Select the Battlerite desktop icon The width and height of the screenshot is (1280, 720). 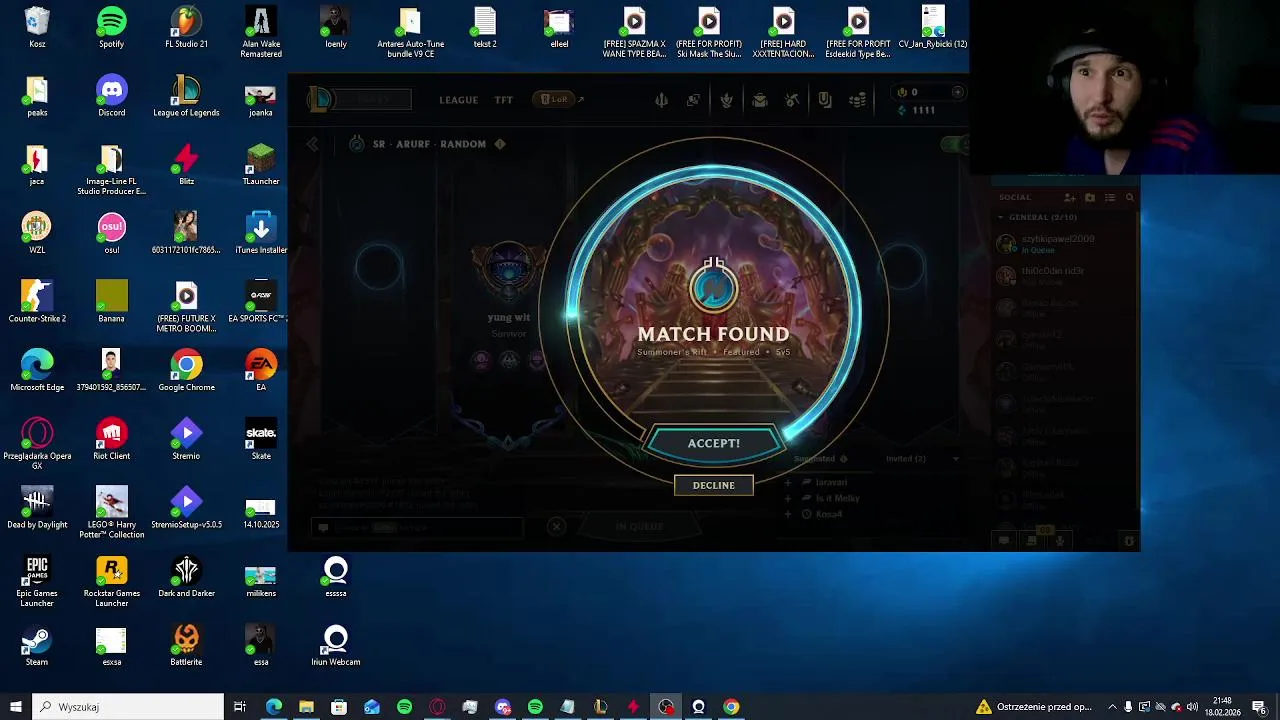tap(186, 646)
